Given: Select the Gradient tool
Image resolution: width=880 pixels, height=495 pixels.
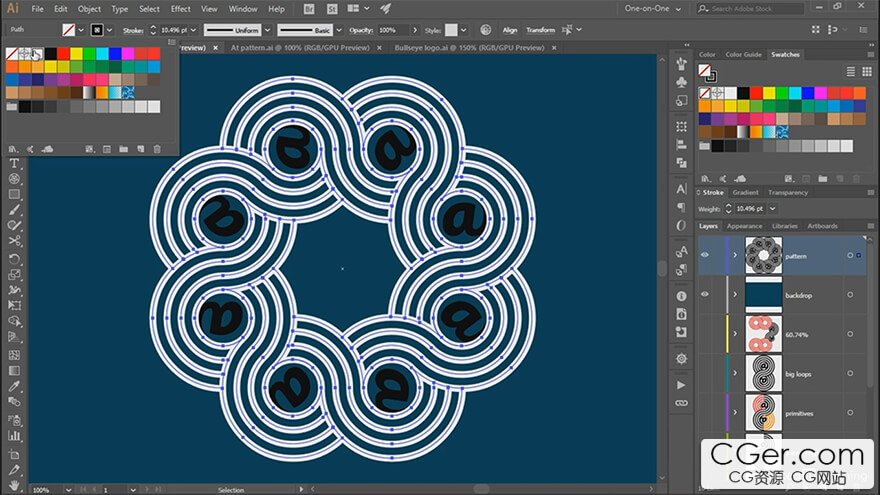Looking at the screenshot, I should click(15, 371).
